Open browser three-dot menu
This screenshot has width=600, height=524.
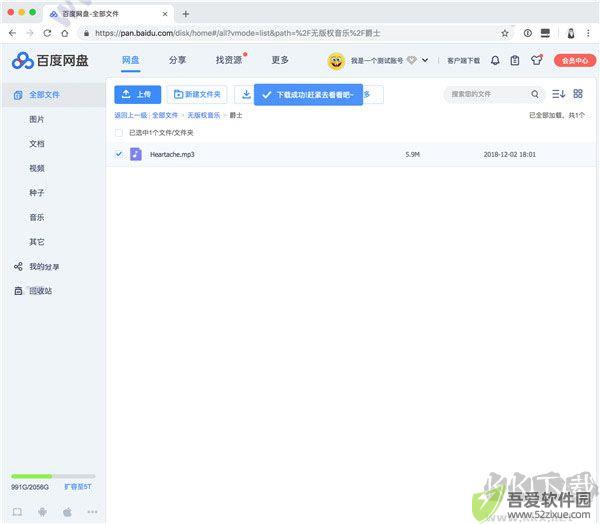click(x=588, y=33)
